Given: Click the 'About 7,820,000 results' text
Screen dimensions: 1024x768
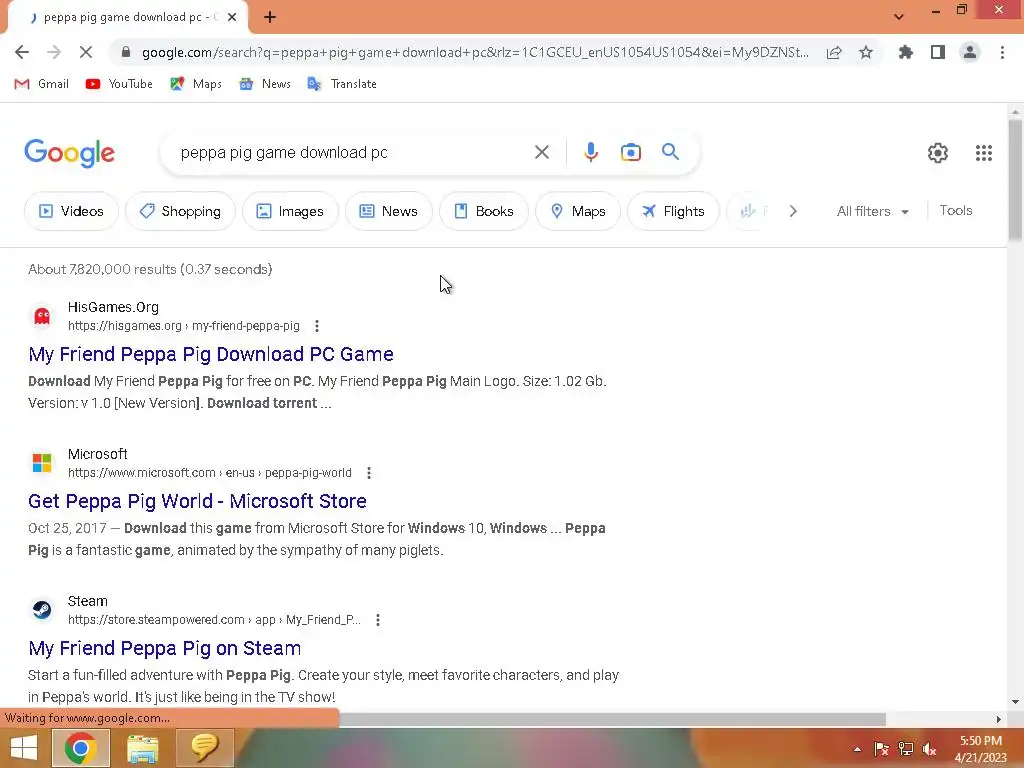Looking at the screenshot, I should 150,269.
